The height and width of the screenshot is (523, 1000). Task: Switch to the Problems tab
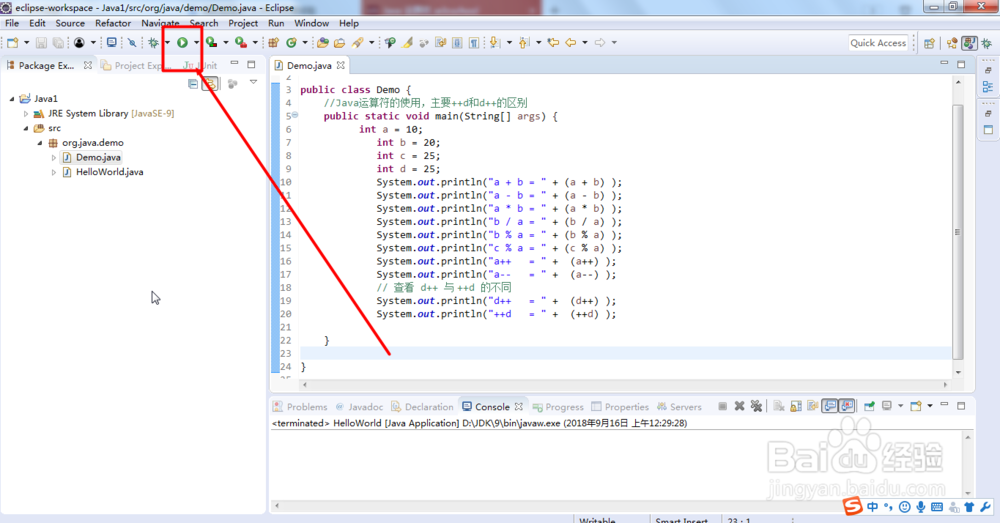300,407
